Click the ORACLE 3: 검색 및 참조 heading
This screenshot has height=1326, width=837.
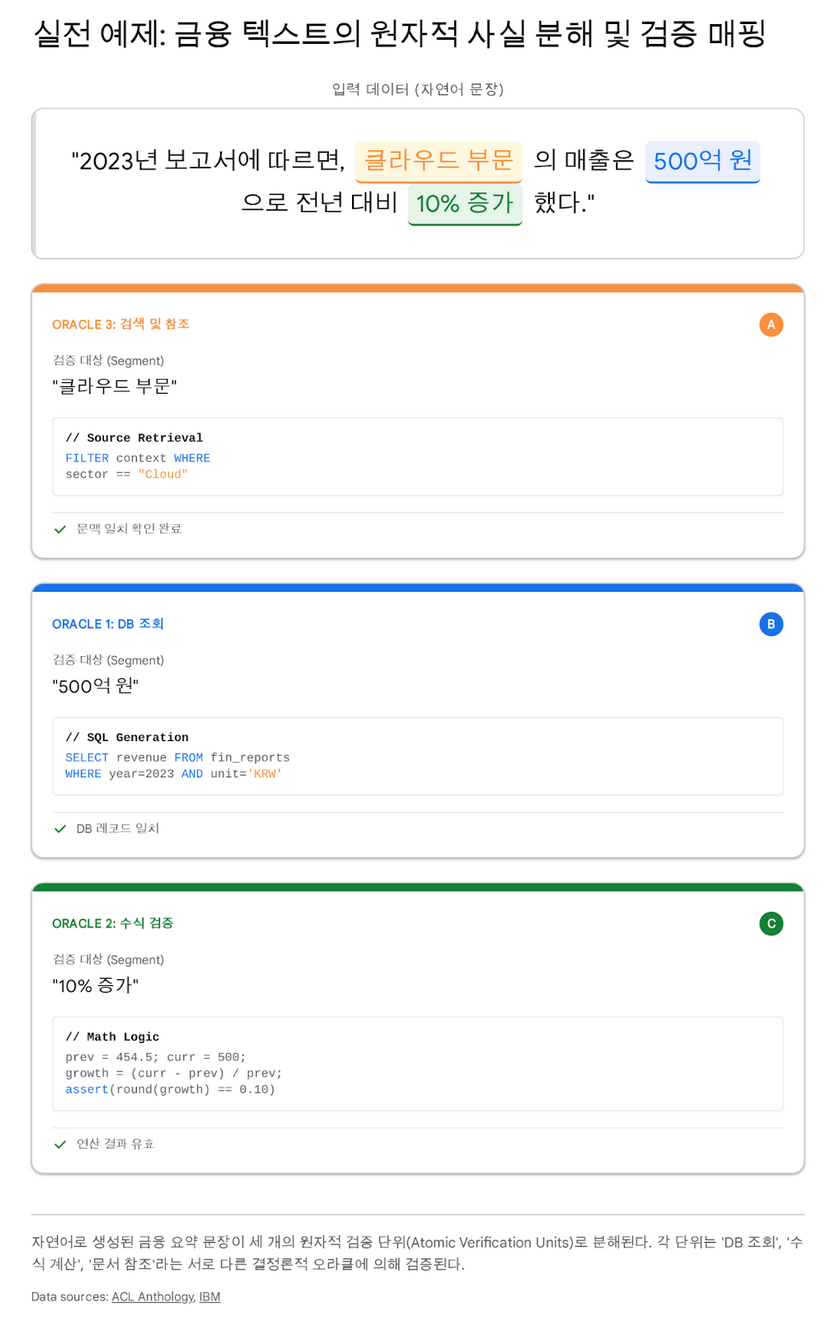click(x=121, y=324)
